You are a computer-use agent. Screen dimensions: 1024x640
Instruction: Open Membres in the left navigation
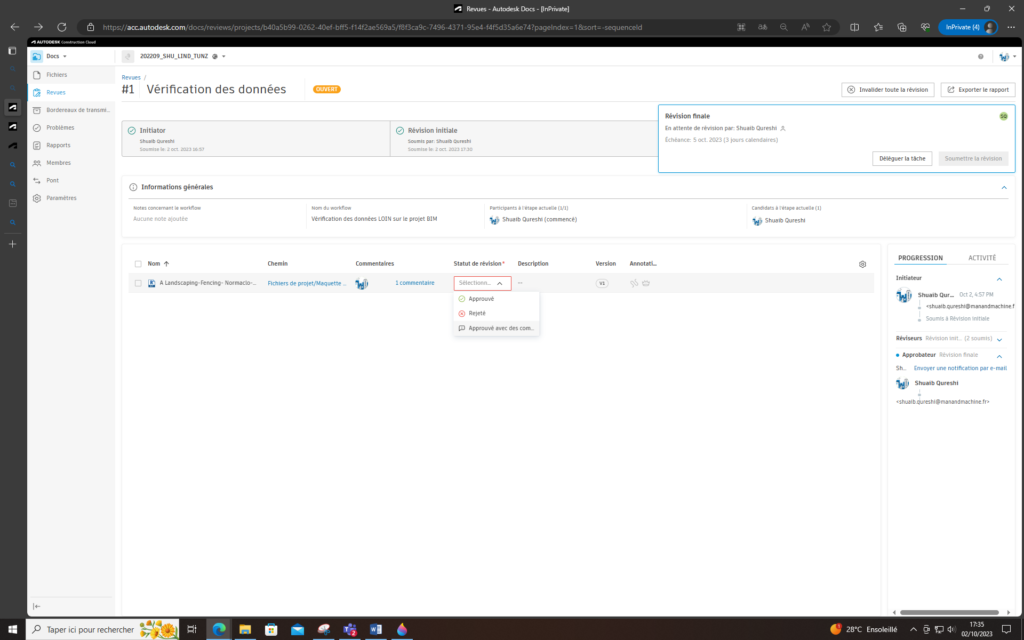pos(58,162)
